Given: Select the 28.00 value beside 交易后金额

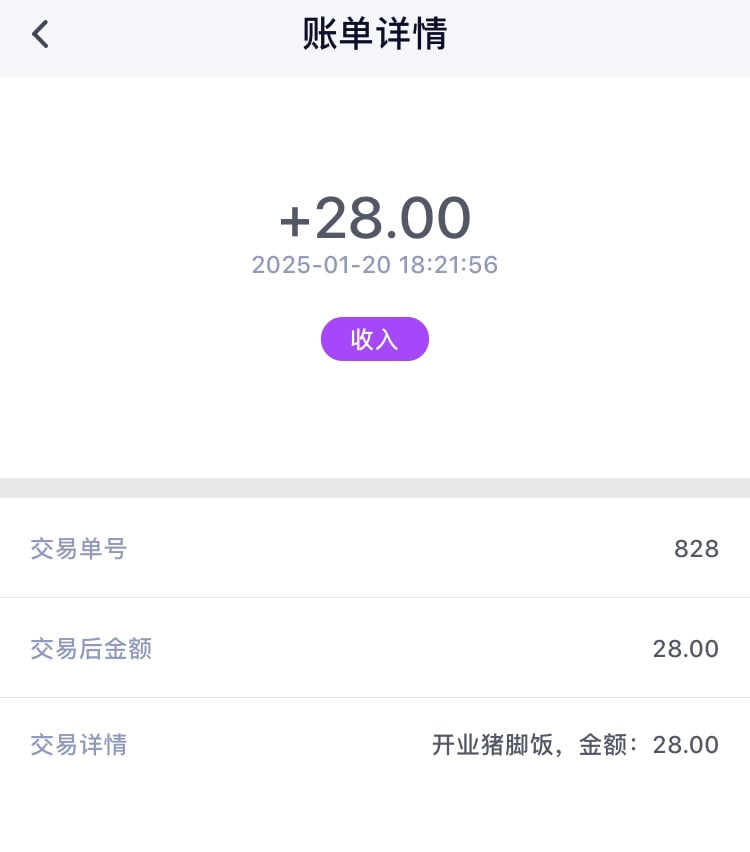Looking at the screenshot, I should pos(685,649).
